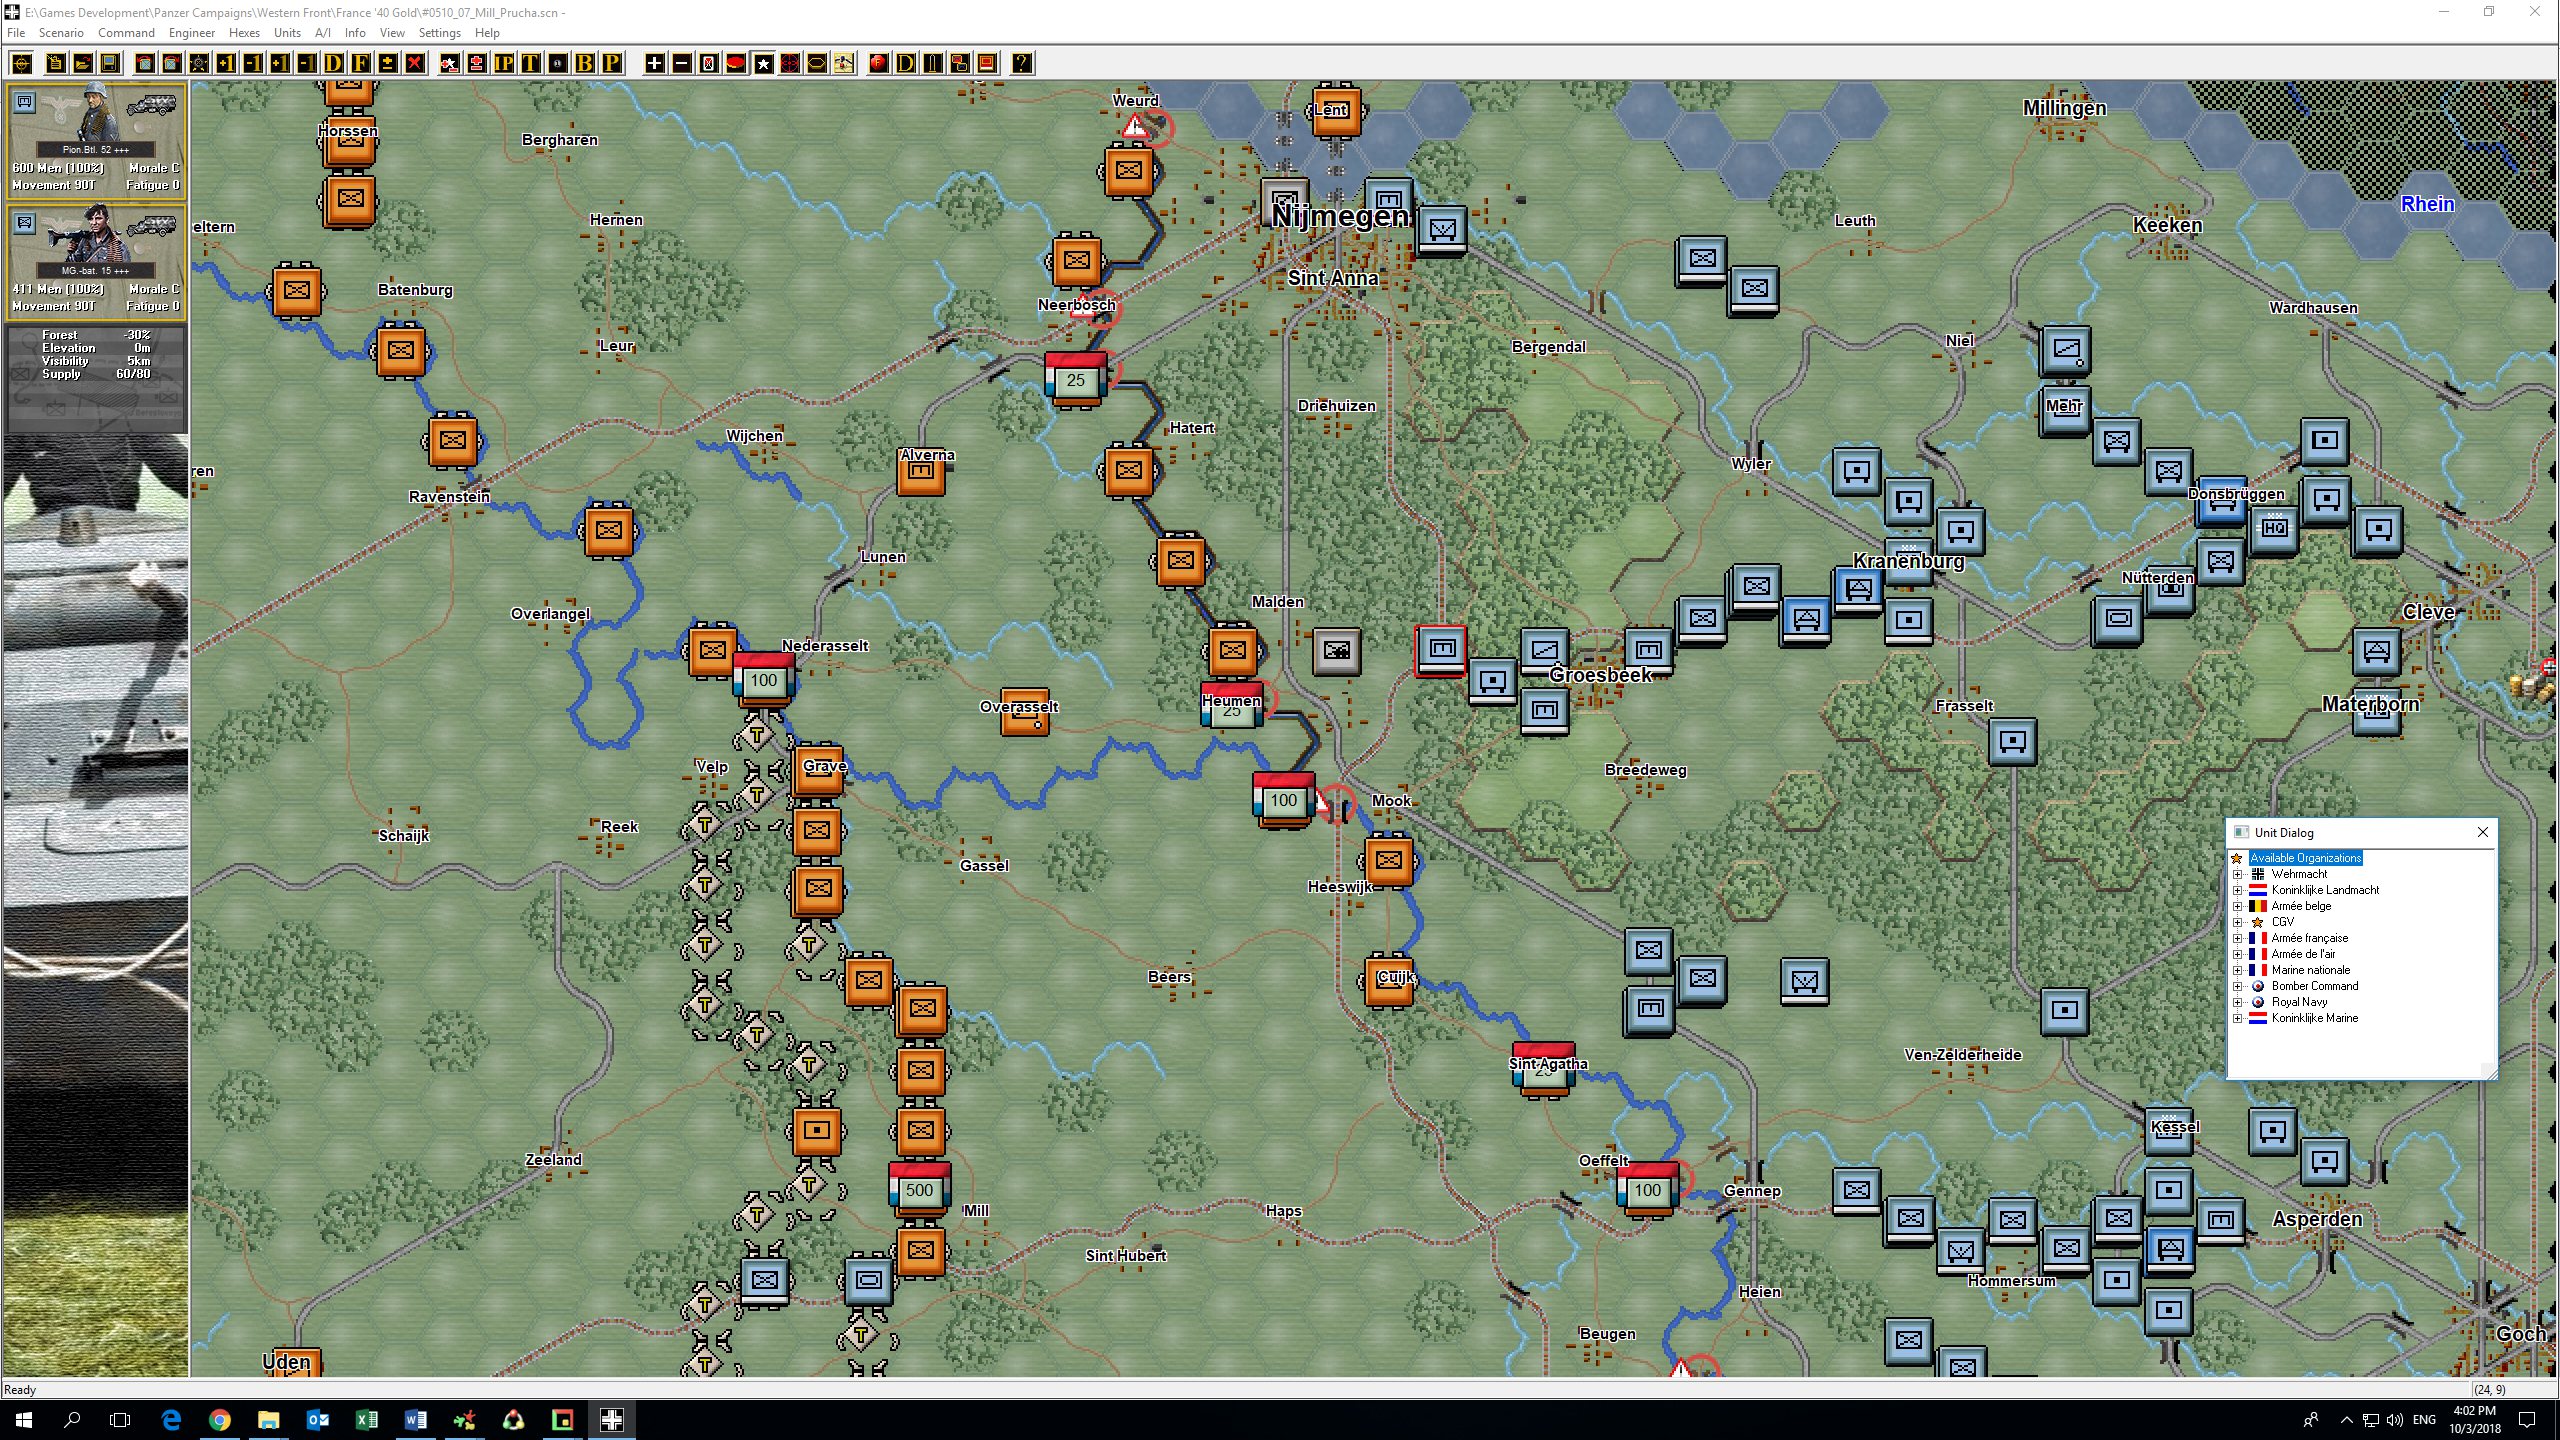Click the 500 objective marker near Mill
The image size is (2560, 1440).
pyautogui.click(x=919, y=1189)
